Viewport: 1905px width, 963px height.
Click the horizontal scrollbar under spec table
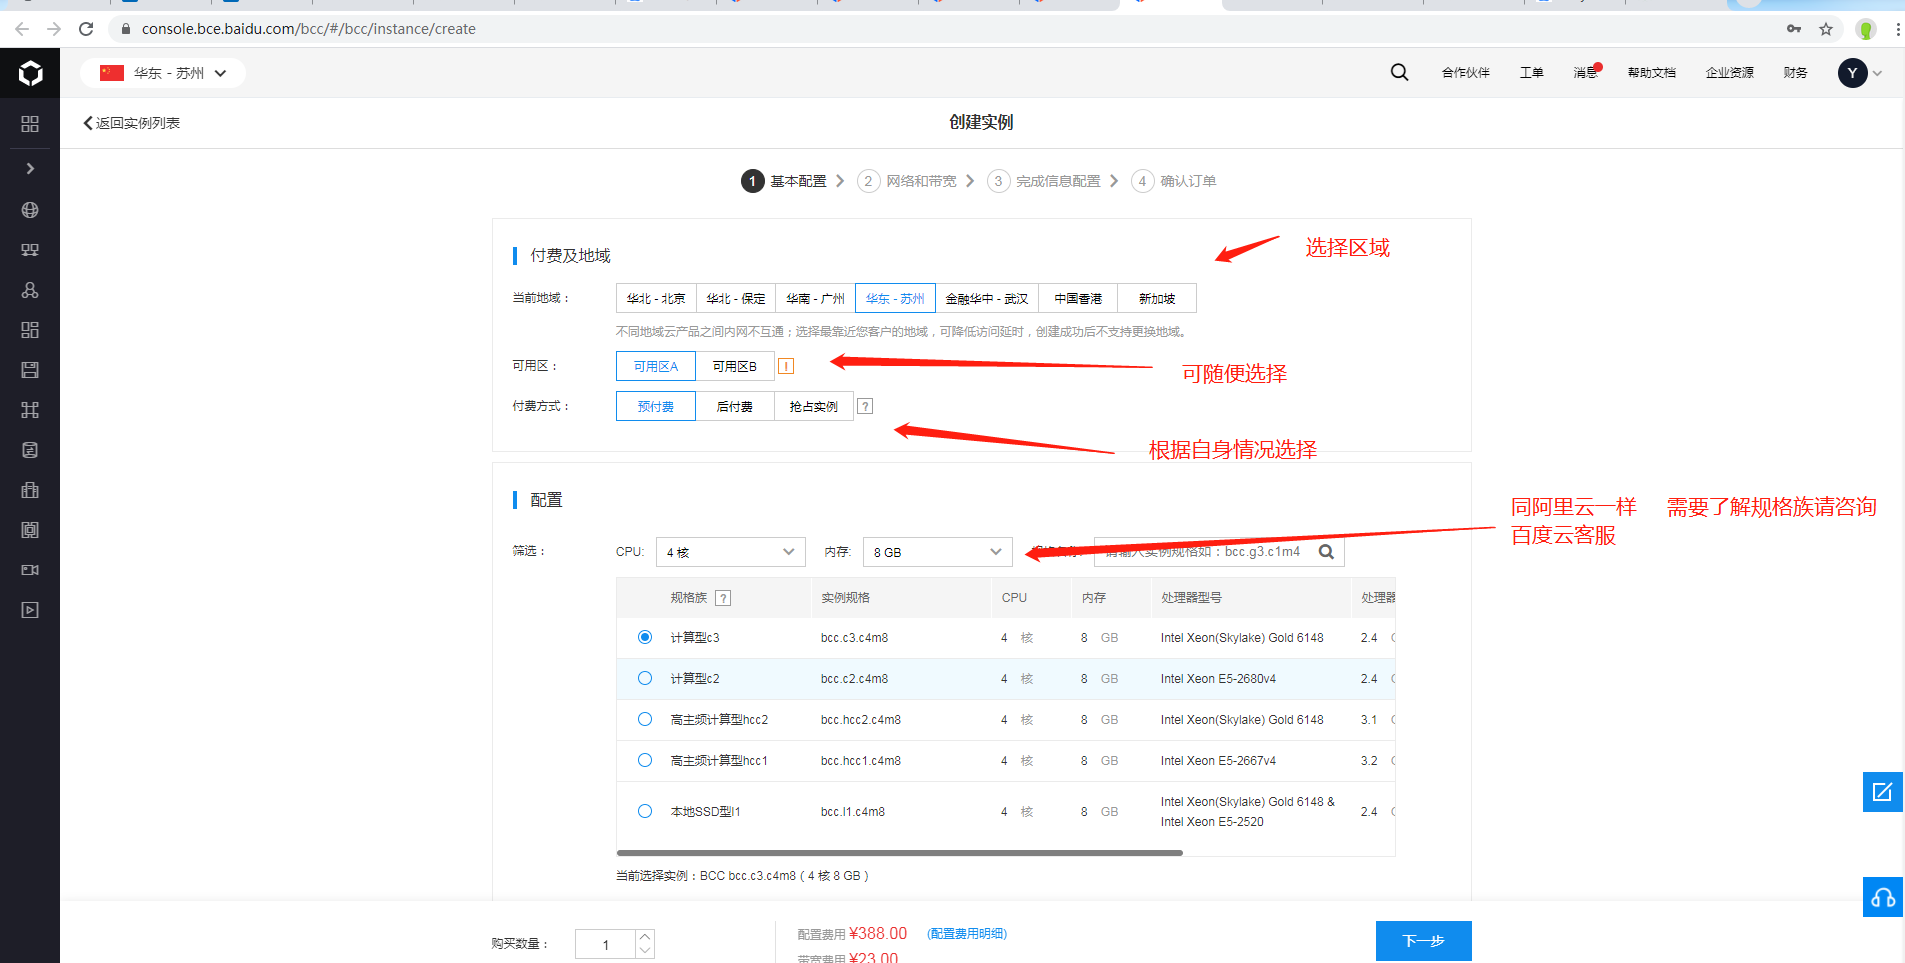[900, 853]
